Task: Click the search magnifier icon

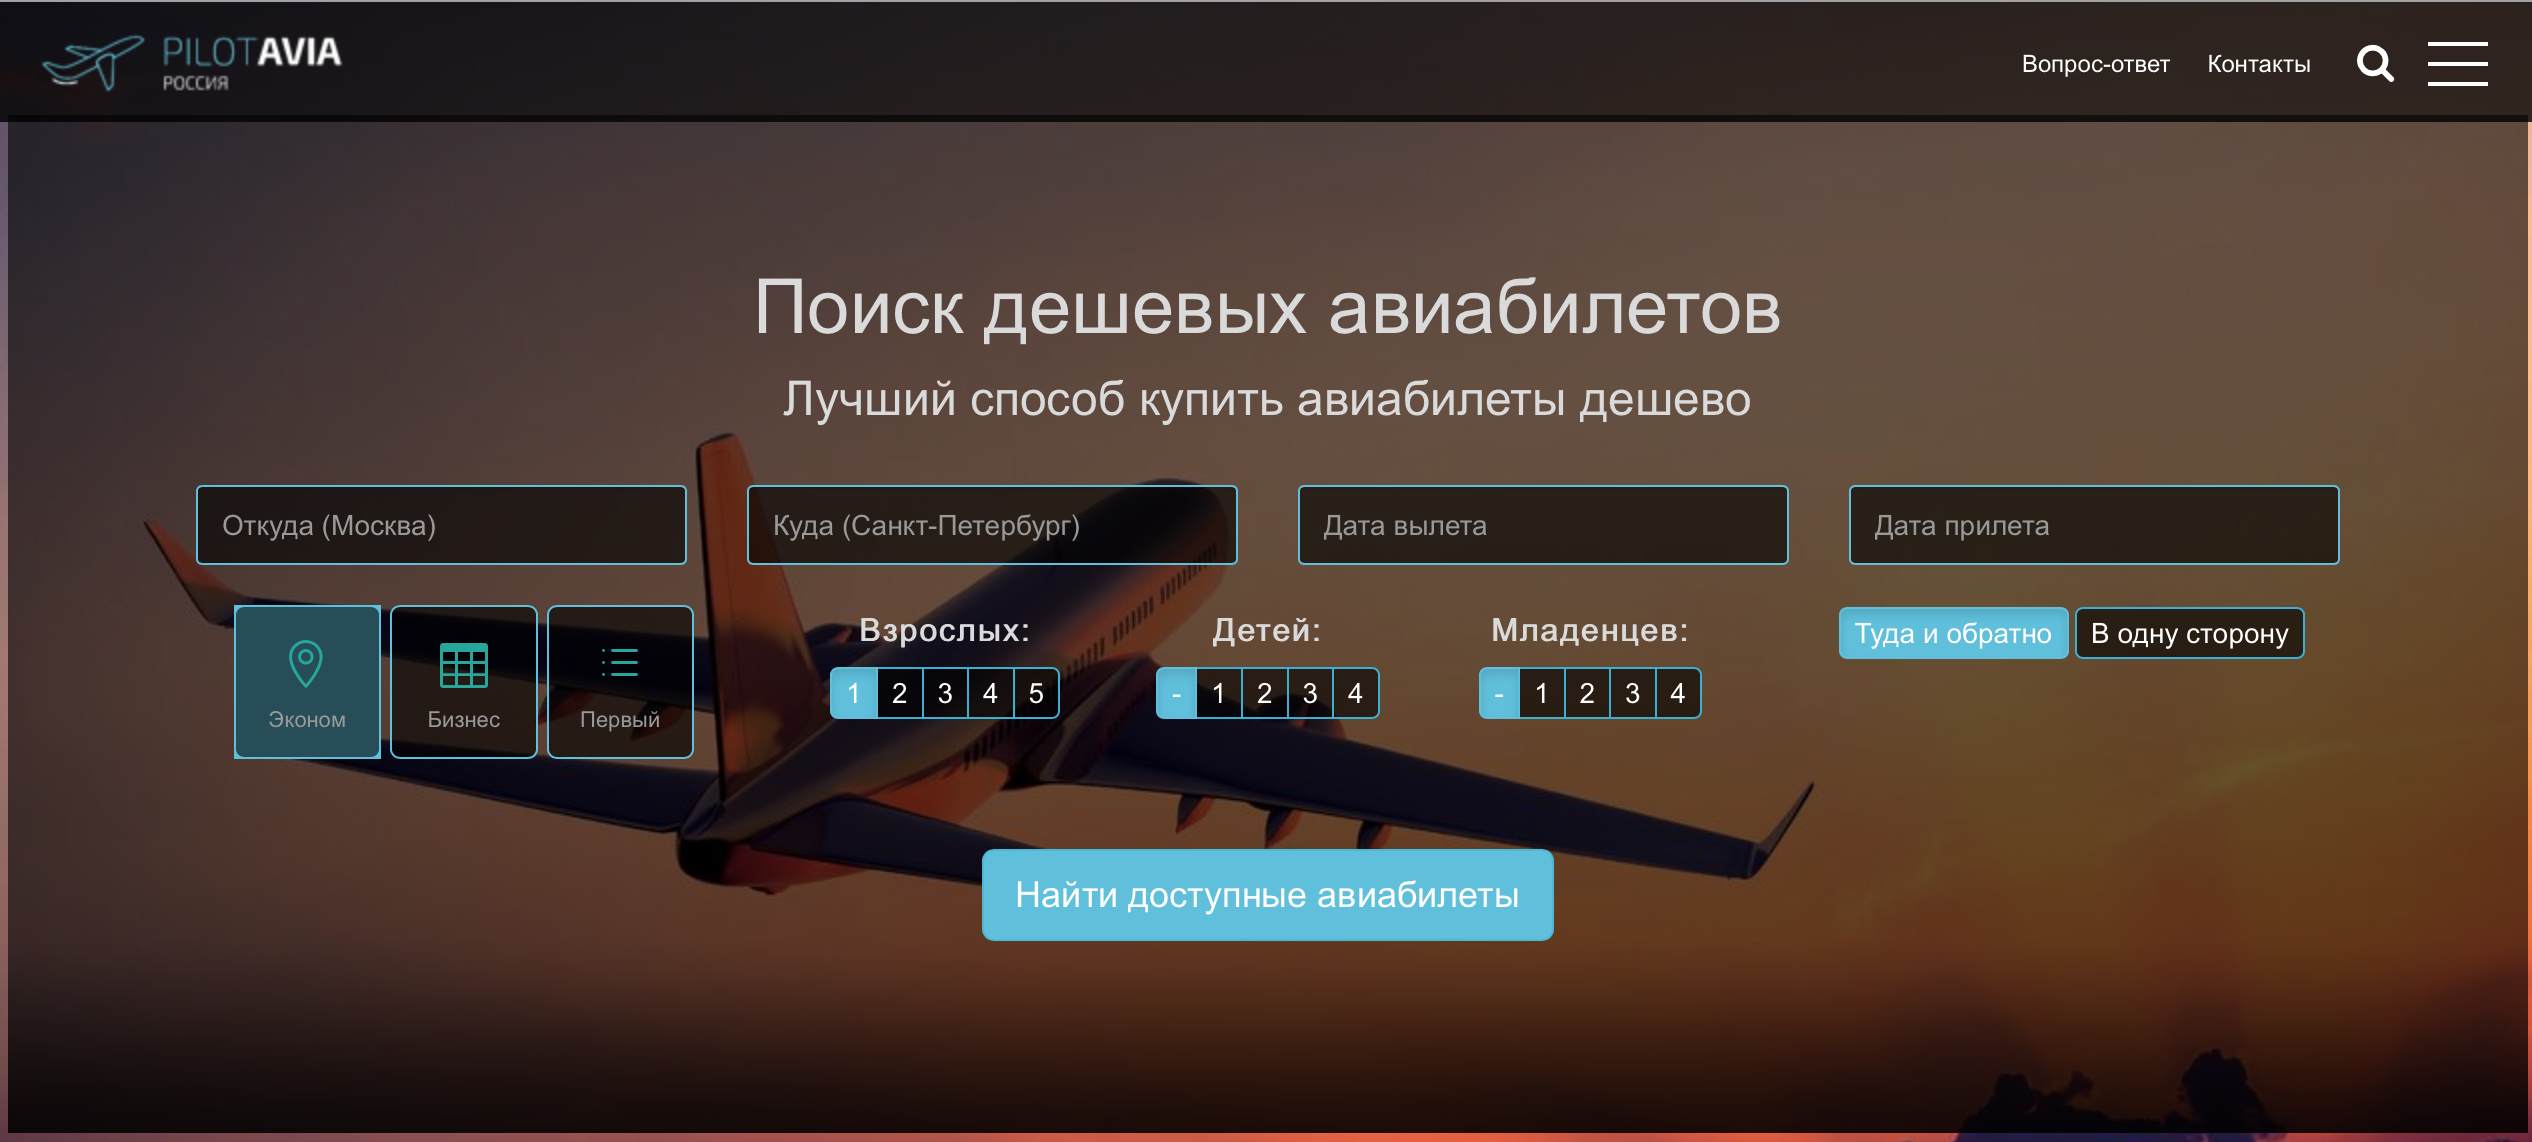Action: click(x=2377, y=61)
